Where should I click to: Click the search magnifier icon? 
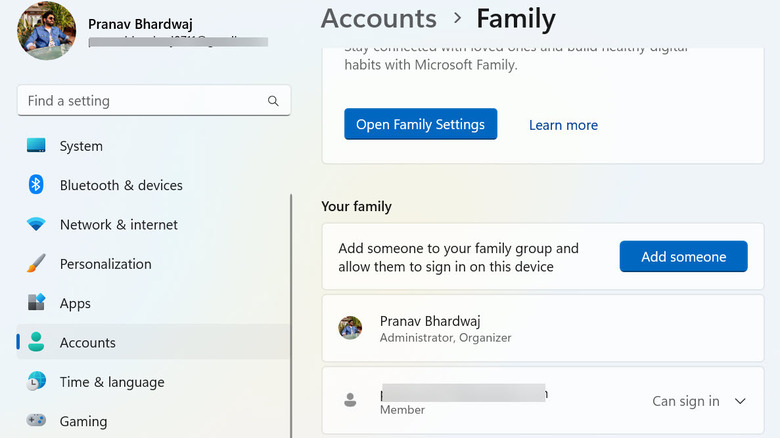(x=273, y=101)
